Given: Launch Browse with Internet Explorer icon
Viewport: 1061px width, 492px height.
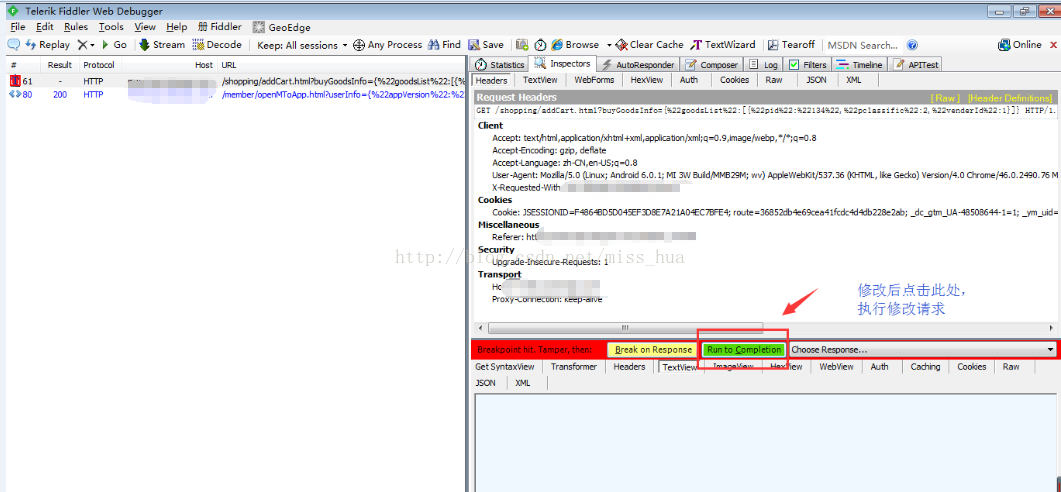Looking at the screenshot, I should [575, 45].
